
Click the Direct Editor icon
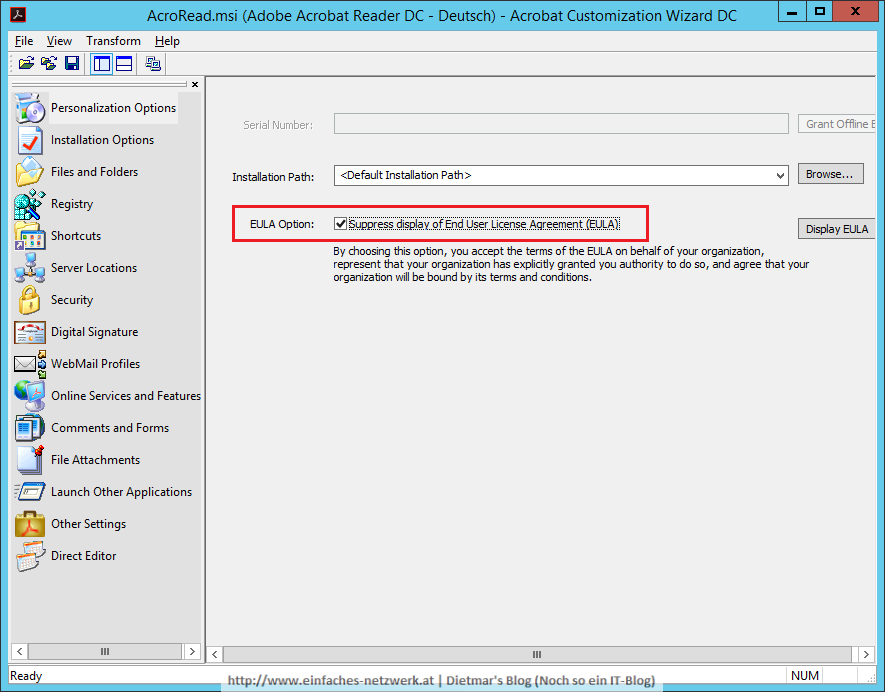pyautogui.click(x=30, y=556)
